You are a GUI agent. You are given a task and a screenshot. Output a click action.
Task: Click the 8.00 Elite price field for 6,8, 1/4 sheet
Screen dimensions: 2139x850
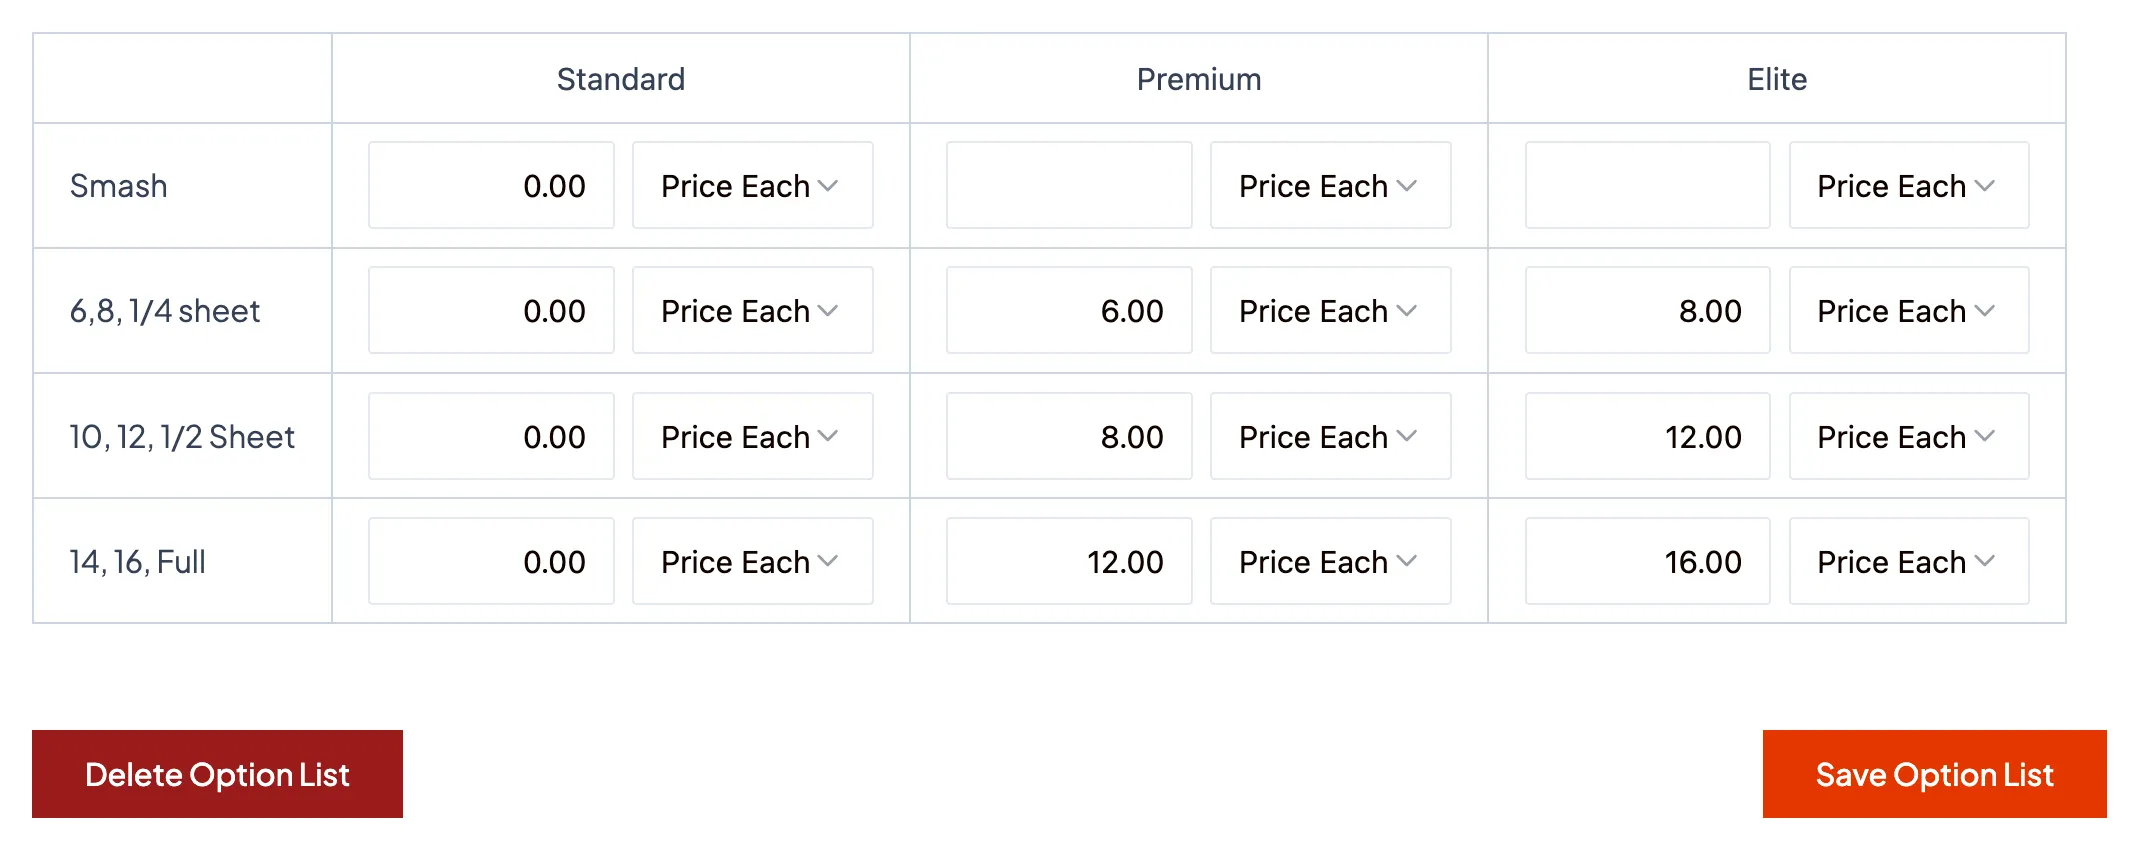pyautogui.click(x=1646, y=310)
